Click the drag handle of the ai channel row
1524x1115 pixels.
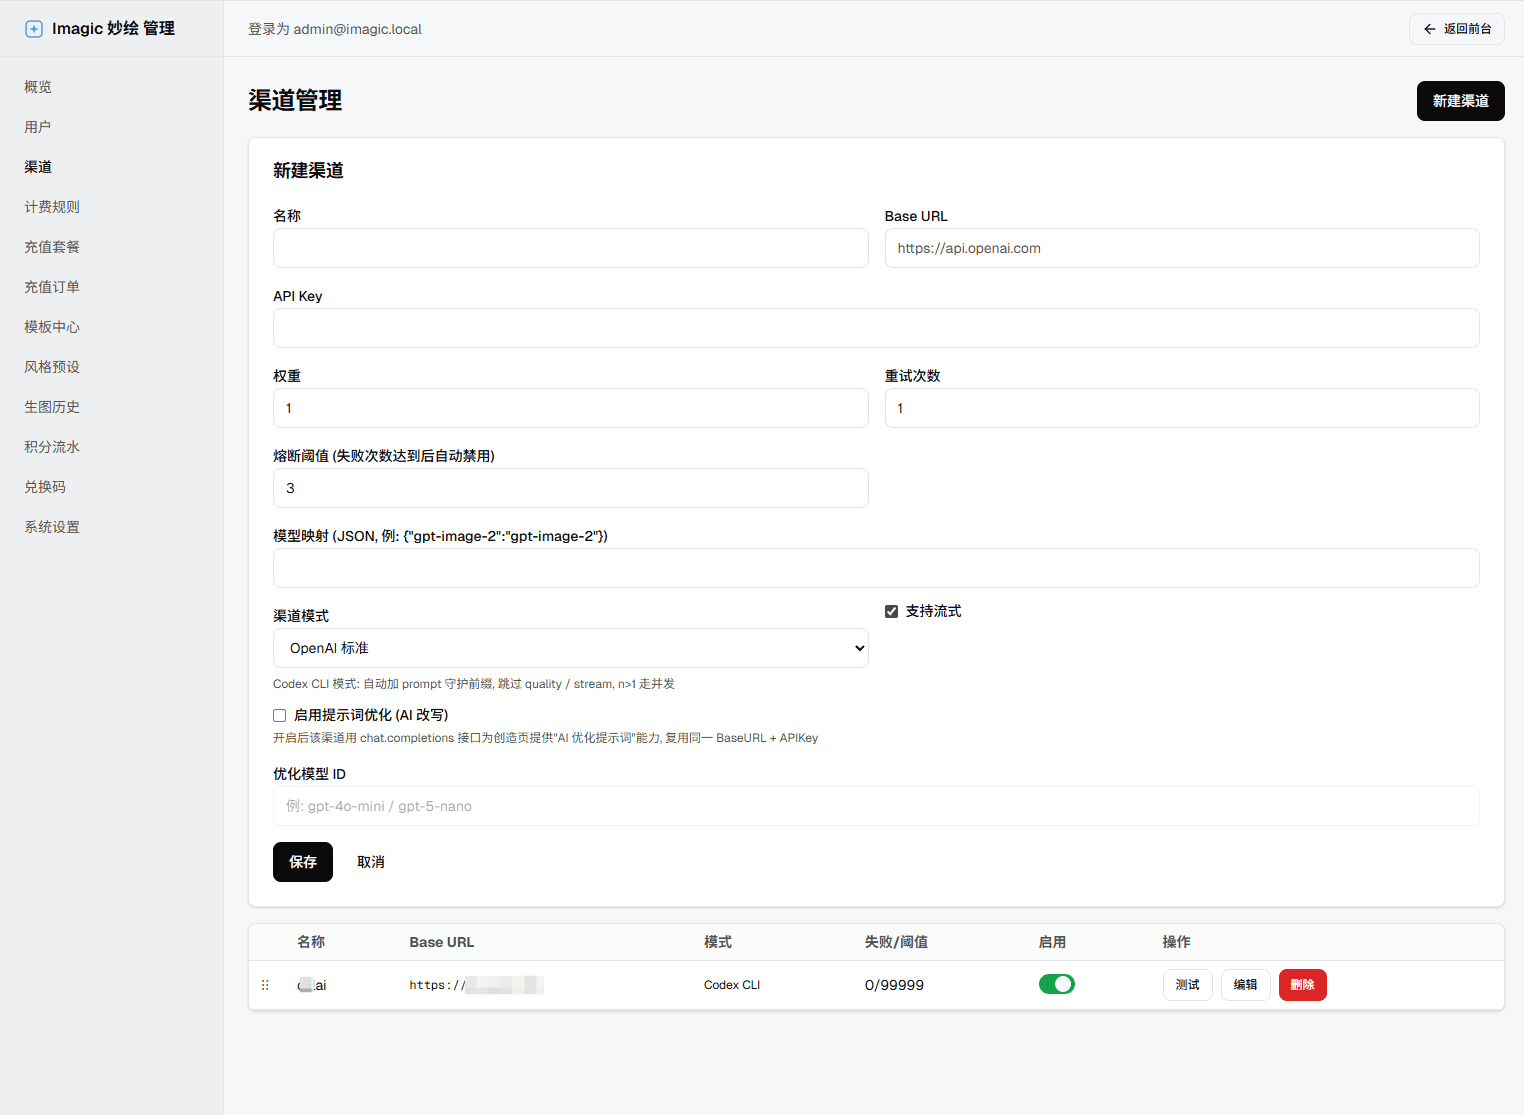click(x=265, y=985)
